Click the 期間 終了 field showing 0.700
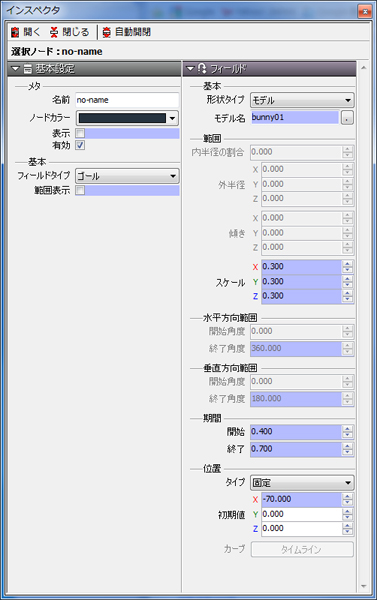 296,449
